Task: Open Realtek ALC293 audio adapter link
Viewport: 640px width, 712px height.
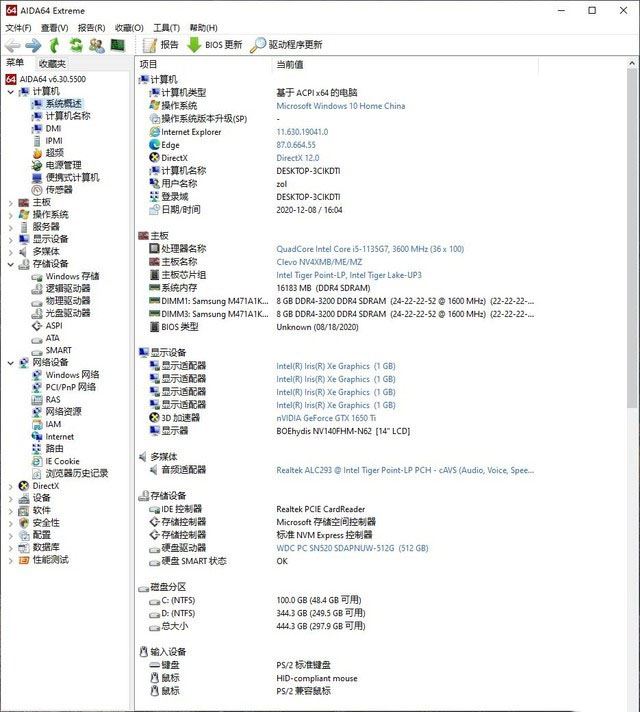Action: (x=405, y=470)
